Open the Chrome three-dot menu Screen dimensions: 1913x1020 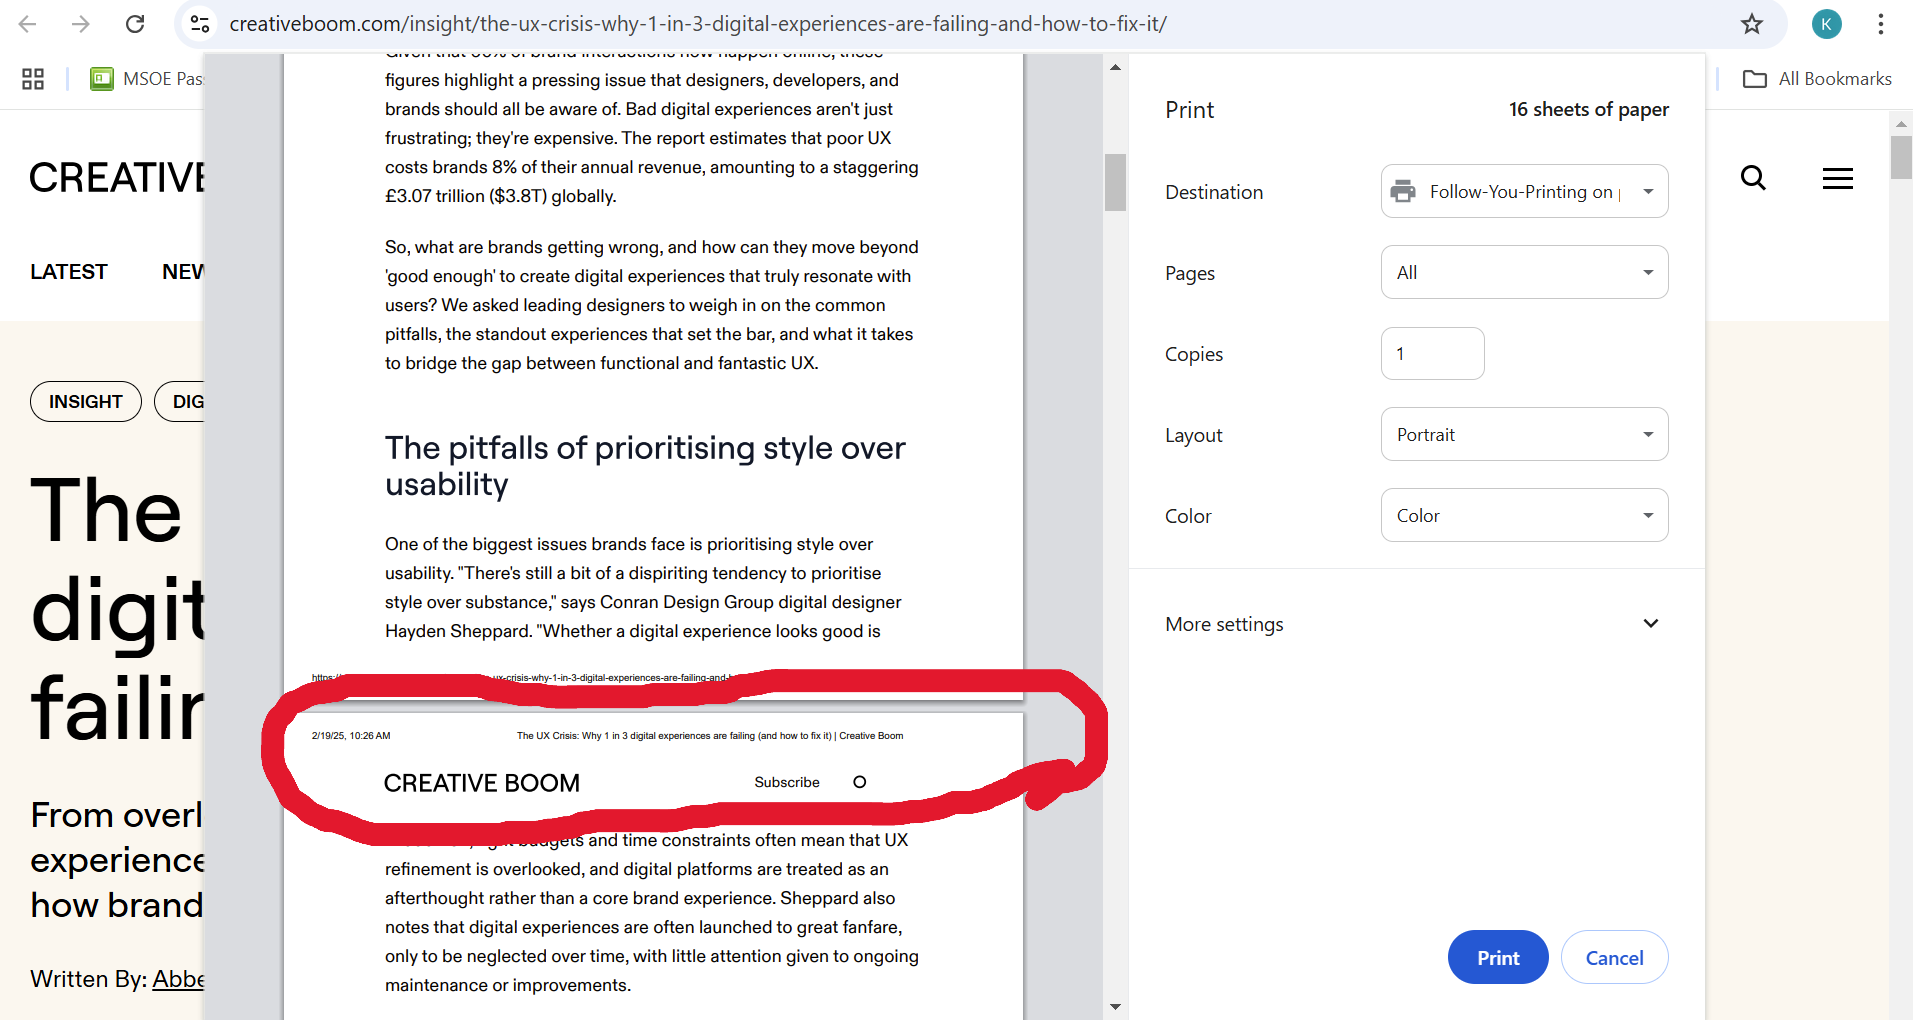coord(1880,24)
